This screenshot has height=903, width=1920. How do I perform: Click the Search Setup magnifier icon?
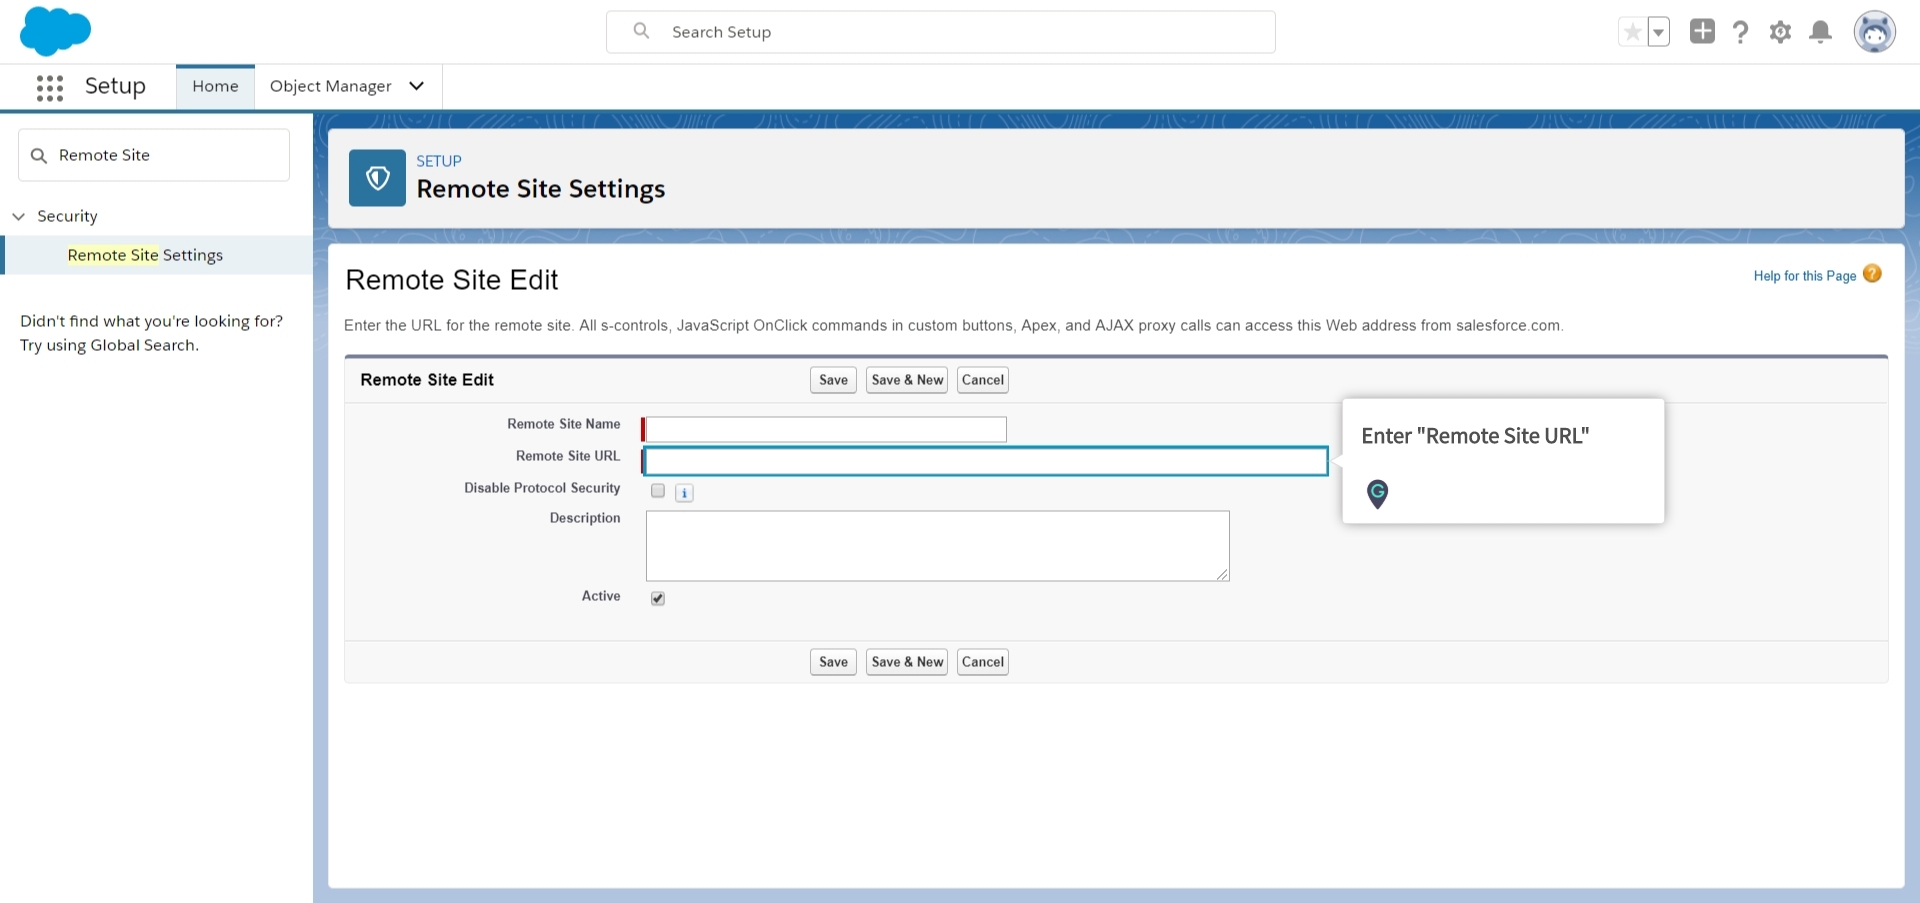pyautogui.click(x=641, y=31)
